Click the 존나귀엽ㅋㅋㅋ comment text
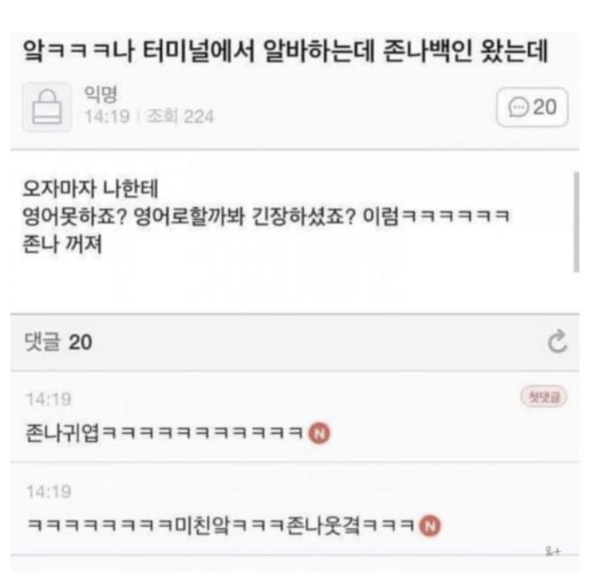This screenshot has width=600, height=575. pos(165,433)
